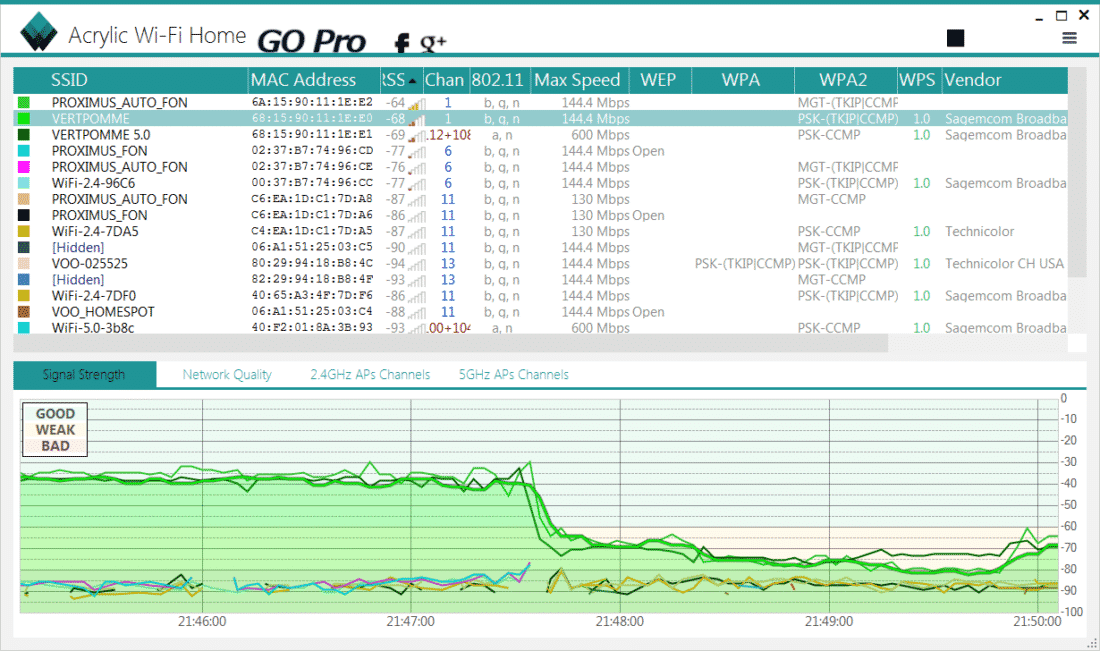Click the 600 Mbps speed in VERTPOMME 5.0 row
Image resolution: width=1100 pixels, height=651 pixels.
pos(601,135)
